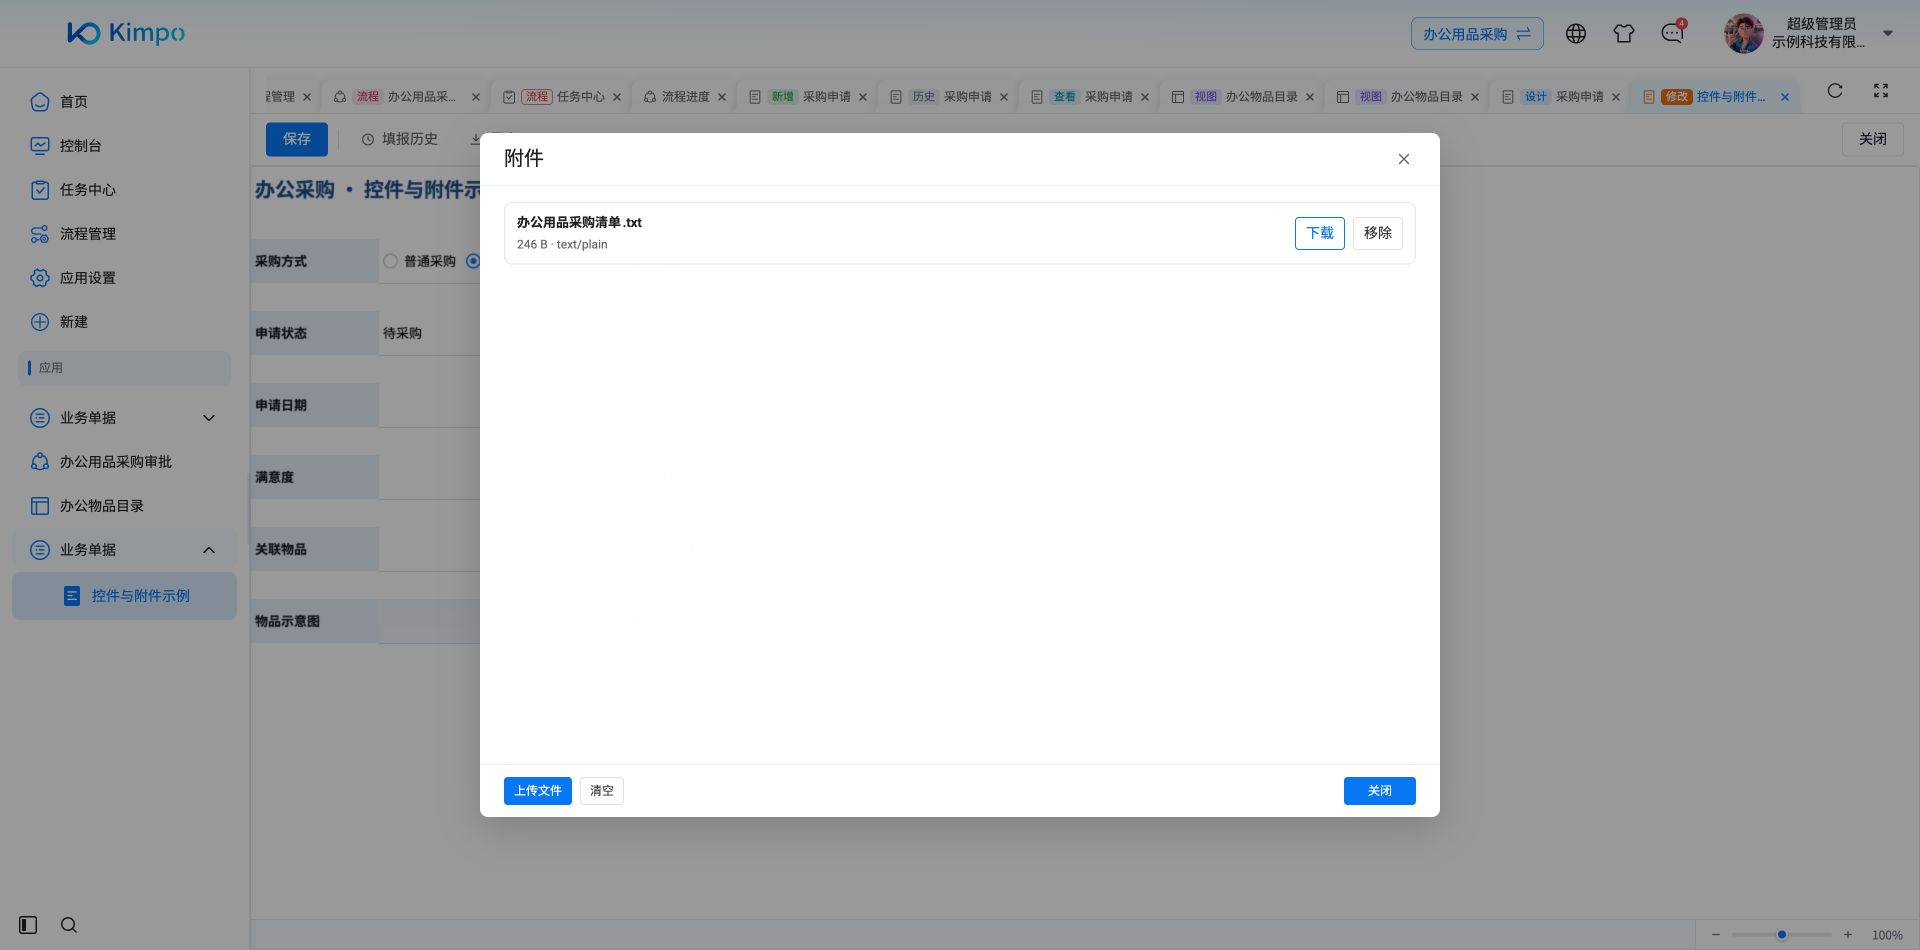
Task: Click the zoom slider handle
Action: (x=1782, y=935)
